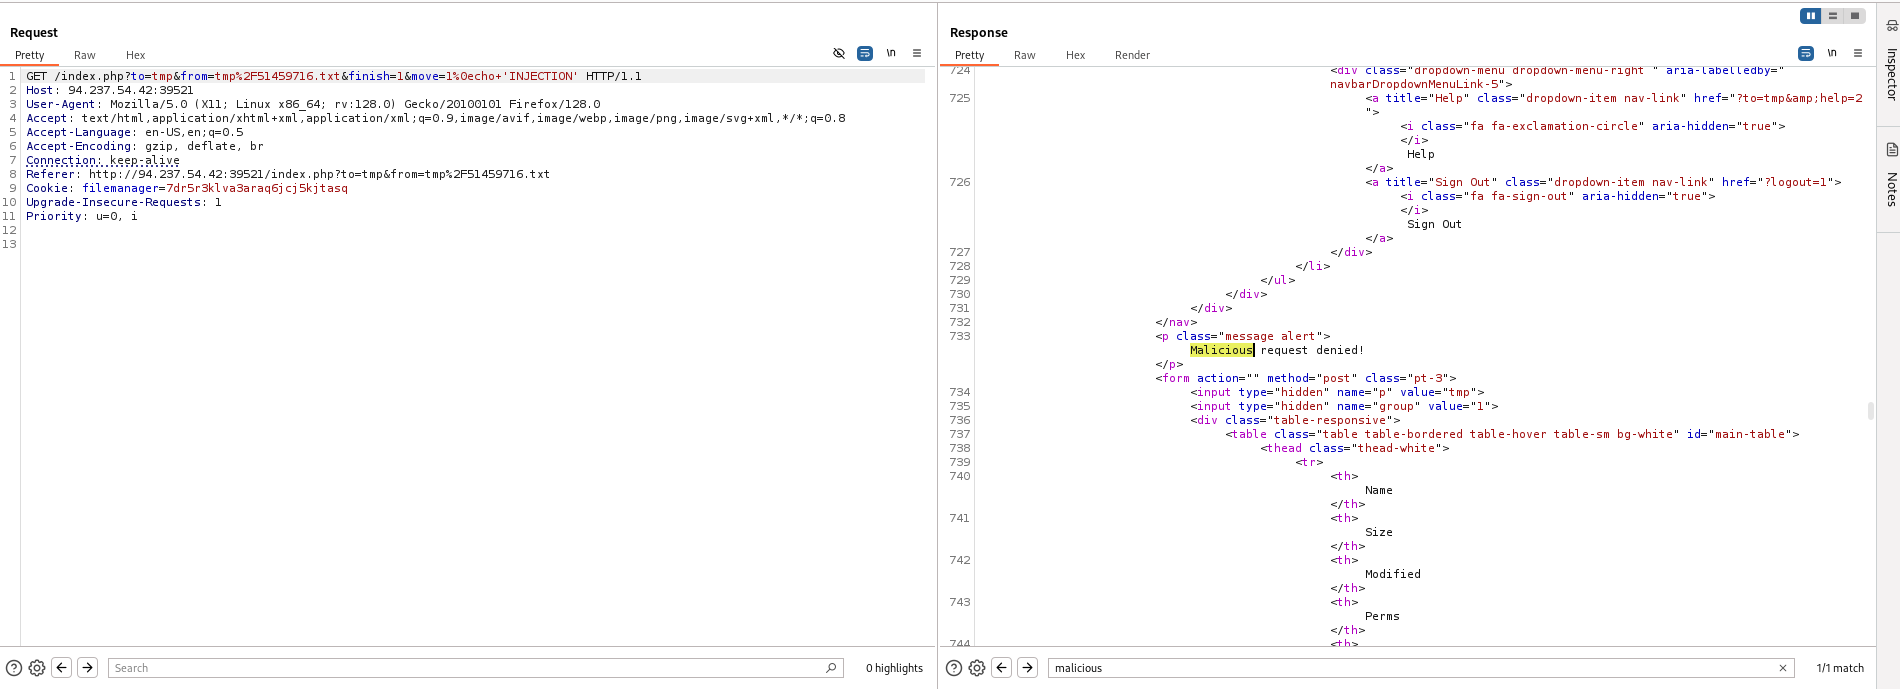Switch to response Render tab
The width and height of the screenshot is (1900, 689).
(x=1132, y=55)
